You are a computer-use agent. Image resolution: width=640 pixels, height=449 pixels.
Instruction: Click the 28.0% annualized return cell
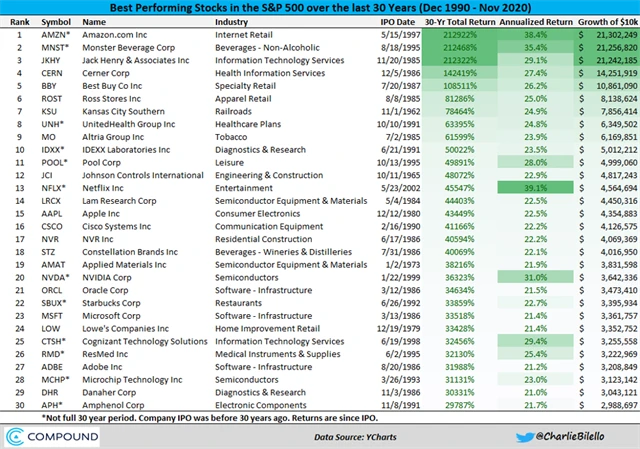click(x=536, y=162)
